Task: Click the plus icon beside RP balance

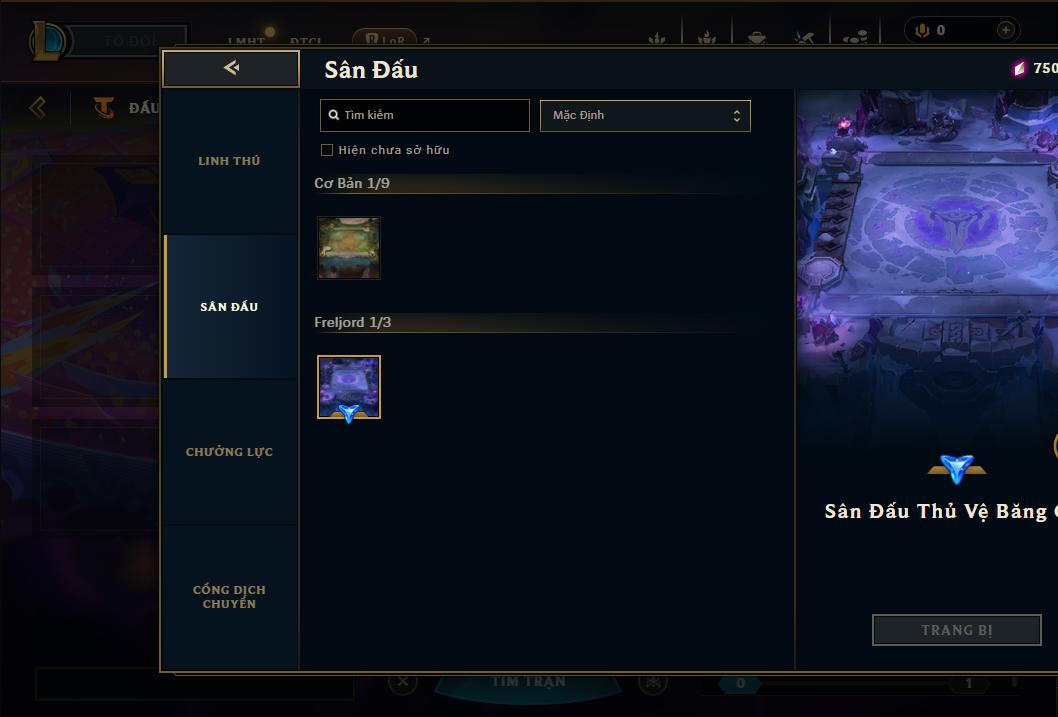Action: point(1005,30)
